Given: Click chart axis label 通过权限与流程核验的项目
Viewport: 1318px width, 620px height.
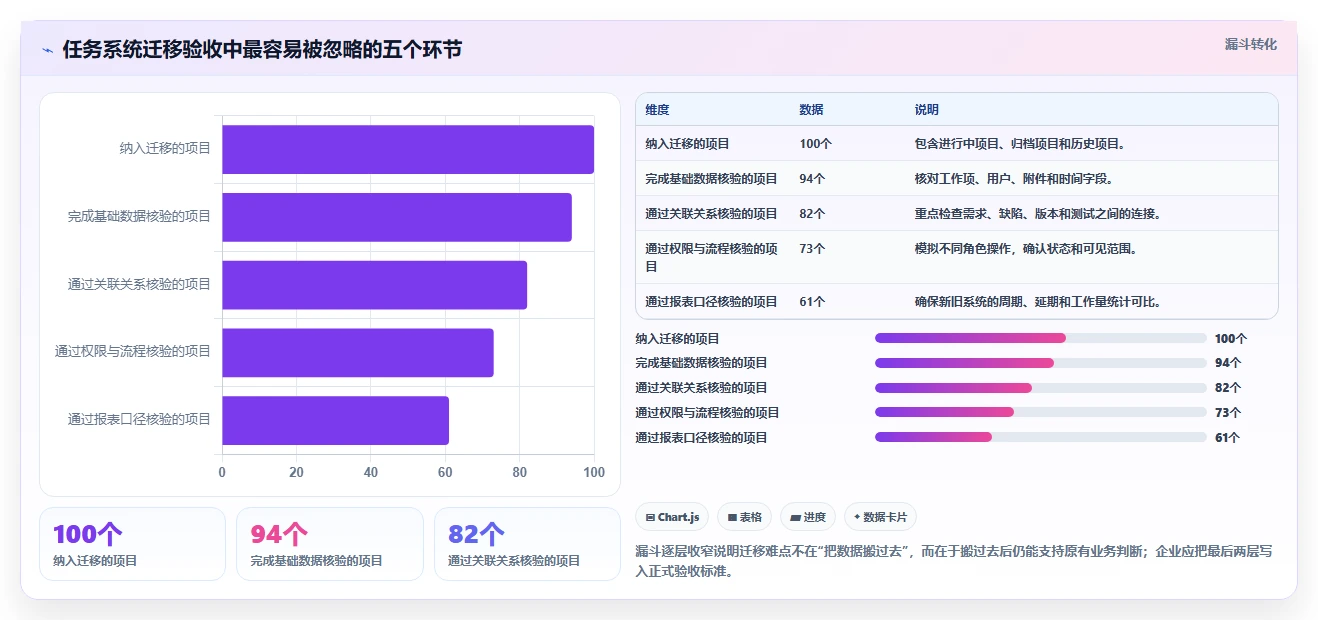Looking at the screenshot, I should pos(133,352).
